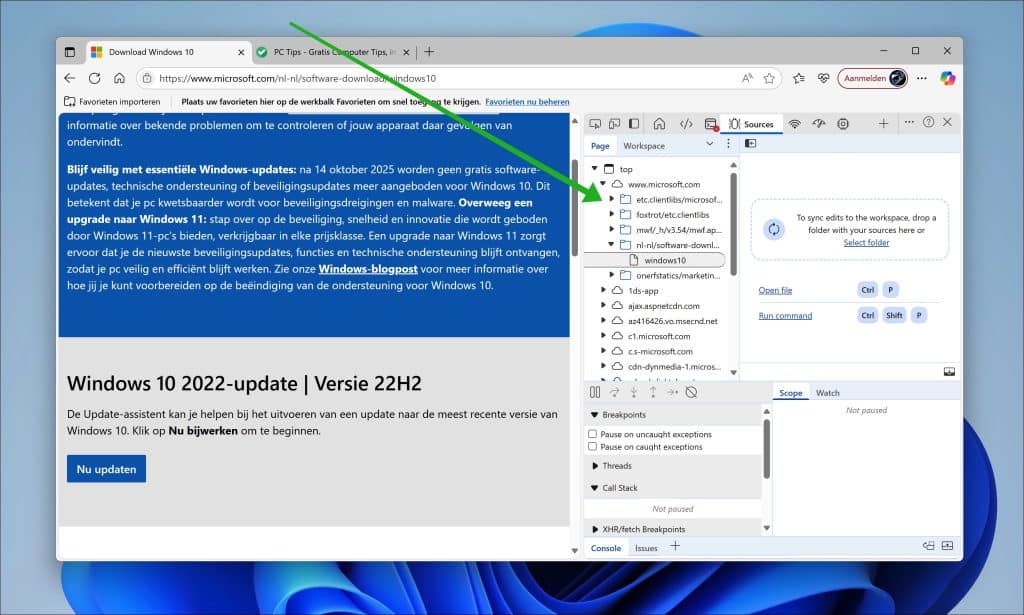Open the Network tool icon
Image resolution: width=1024 pixels, height=615 pixels.
pyautogui.click(x=794, y=123)
